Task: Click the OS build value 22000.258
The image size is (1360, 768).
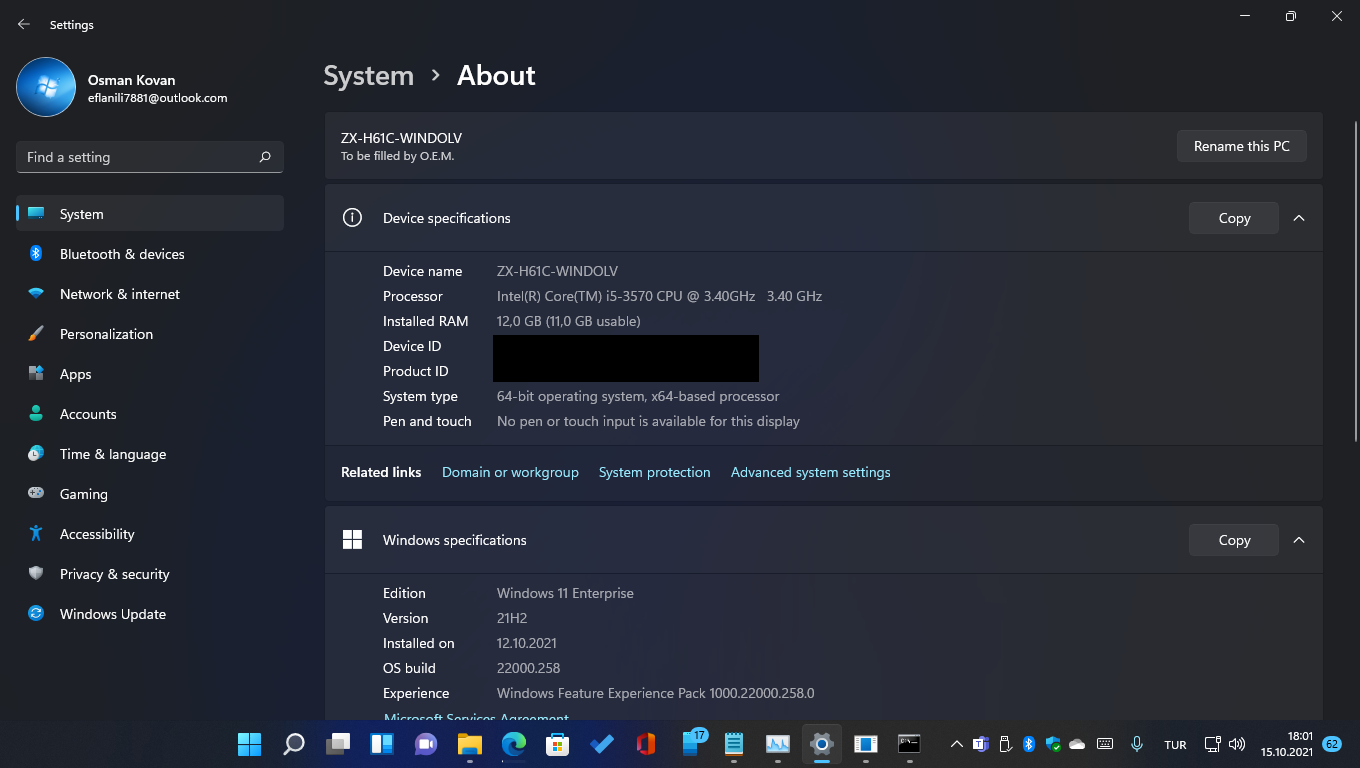Action: (528, 668)
